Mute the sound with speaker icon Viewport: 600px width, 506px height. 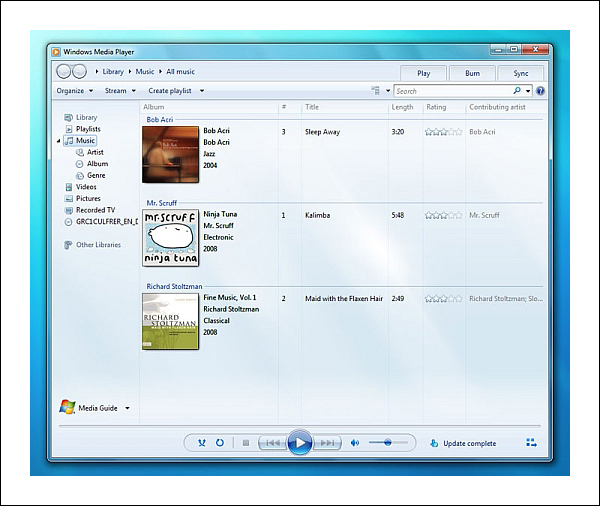coord(355,443)
